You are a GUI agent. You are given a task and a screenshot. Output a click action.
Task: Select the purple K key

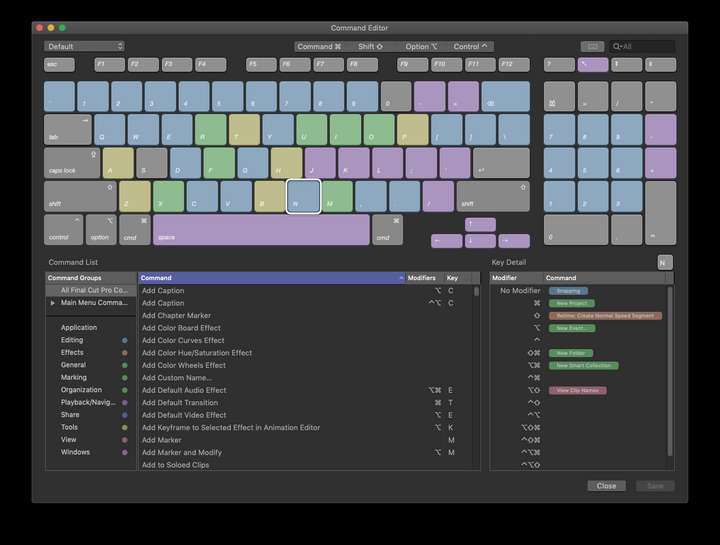click(x=354, y=163)
